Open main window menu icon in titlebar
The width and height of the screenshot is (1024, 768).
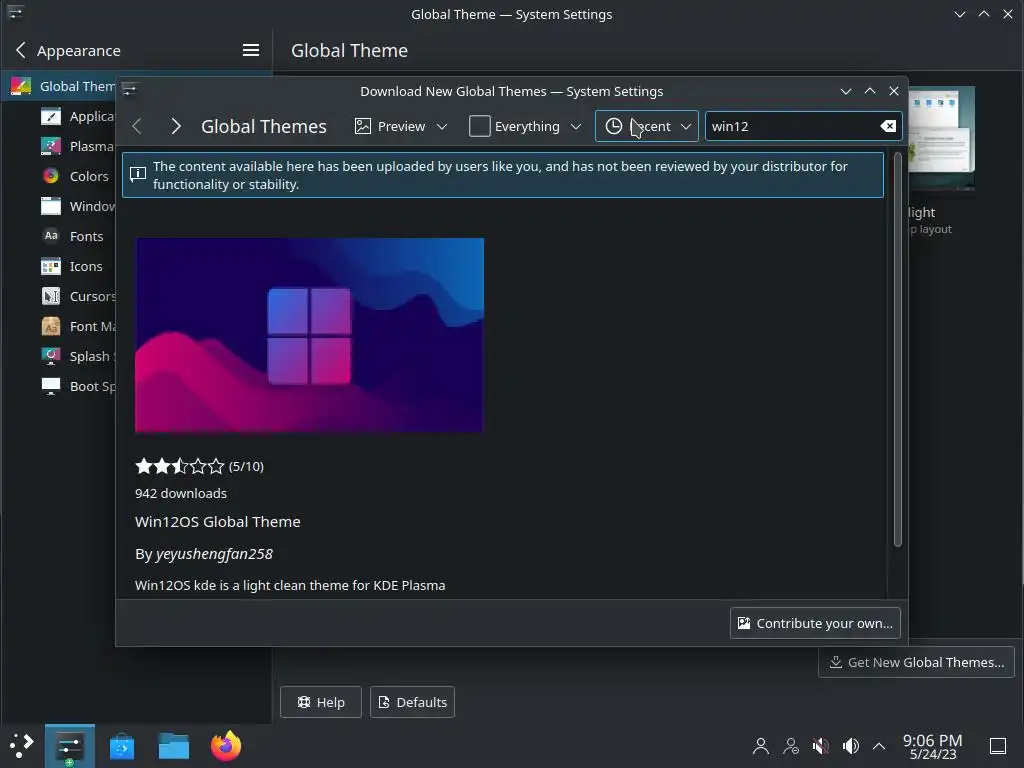(x=16, y=12)
